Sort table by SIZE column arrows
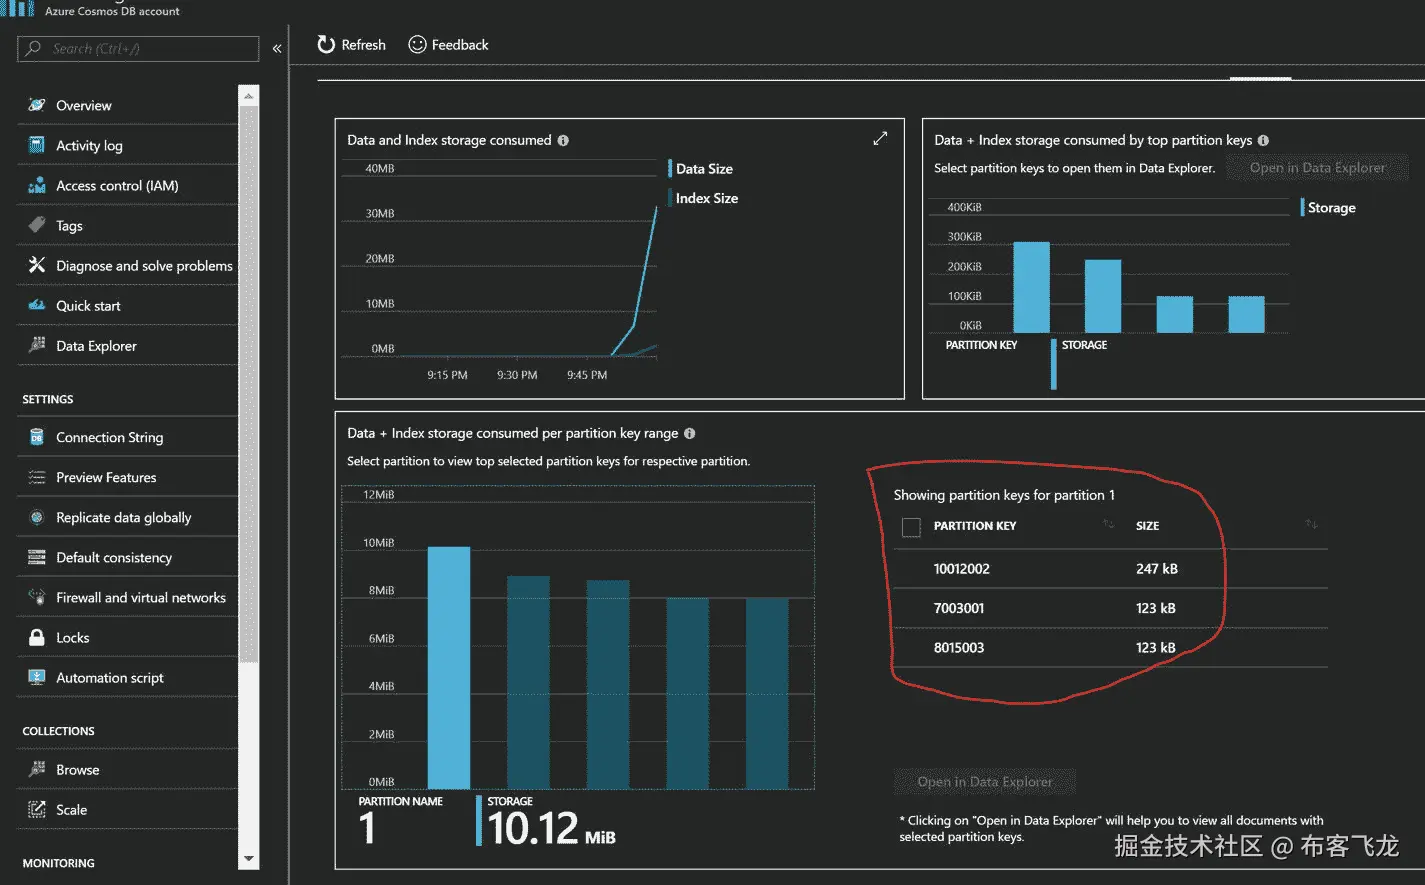This screenshot has width=1425, height=885. 1311,524
